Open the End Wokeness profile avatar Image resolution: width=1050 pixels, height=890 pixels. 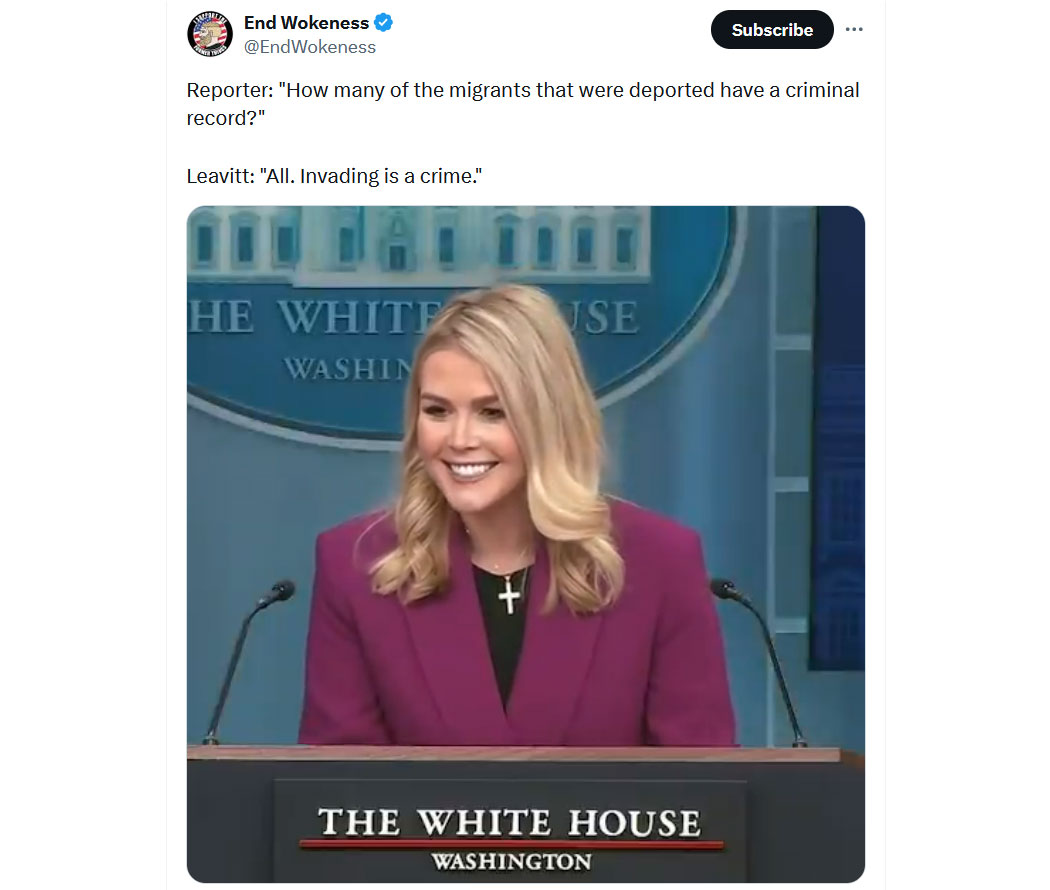click(x=210, y=33)
